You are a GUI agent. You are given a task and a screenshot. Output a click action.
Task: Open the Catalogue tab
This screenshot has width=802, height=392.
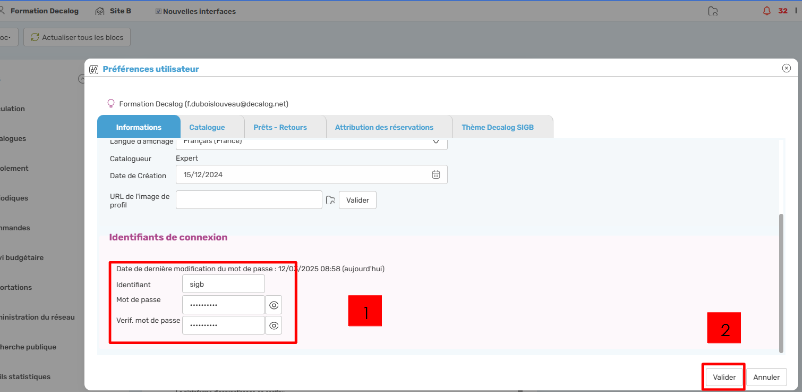pos(207,127)
